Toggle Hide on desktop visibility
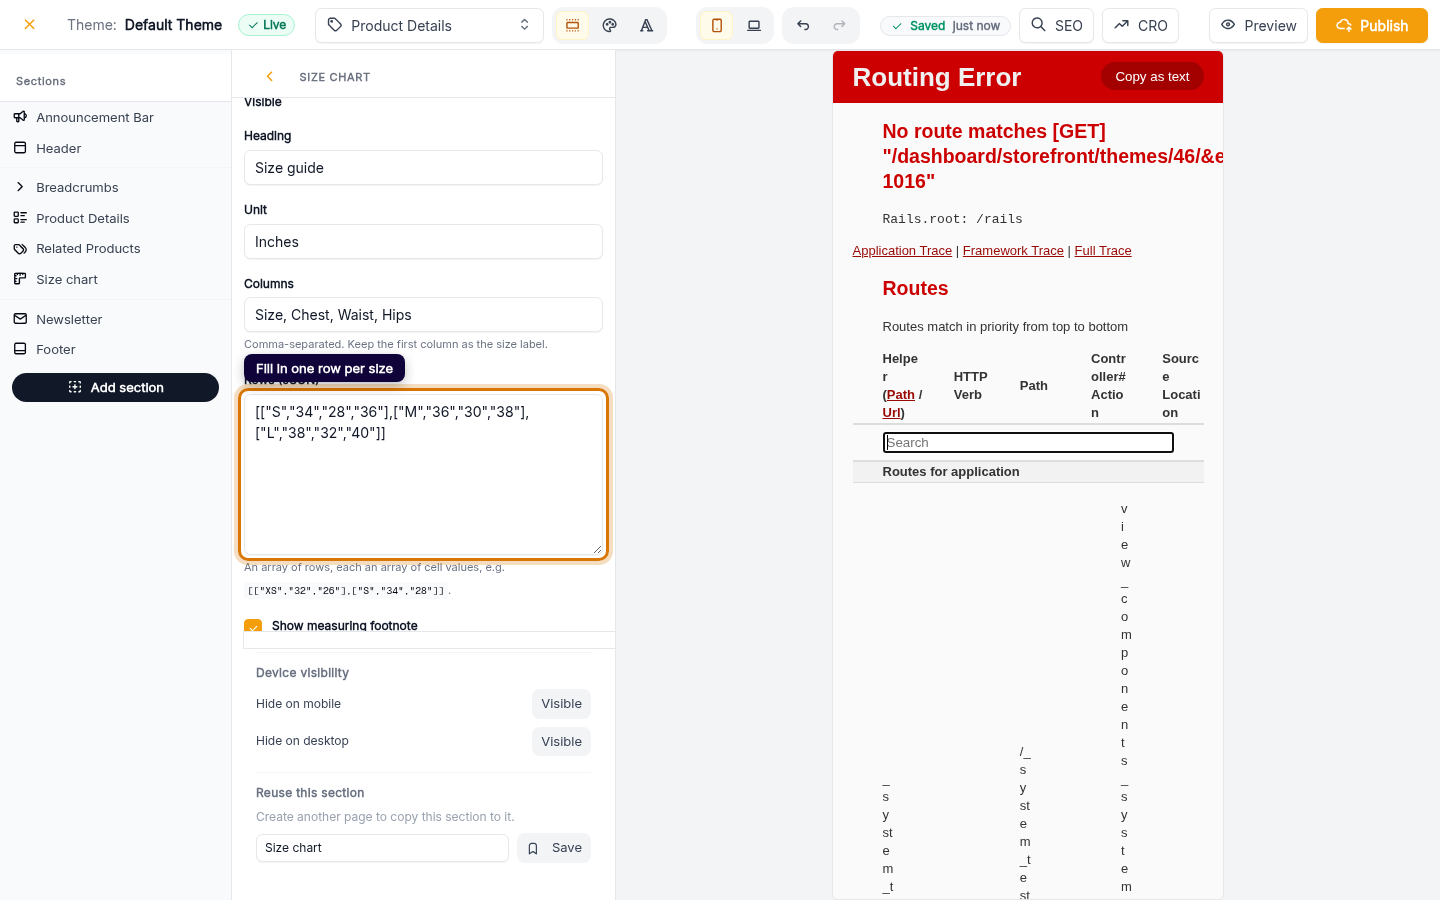This screenshot has width=1440, height=900. [x=561, y=742]
